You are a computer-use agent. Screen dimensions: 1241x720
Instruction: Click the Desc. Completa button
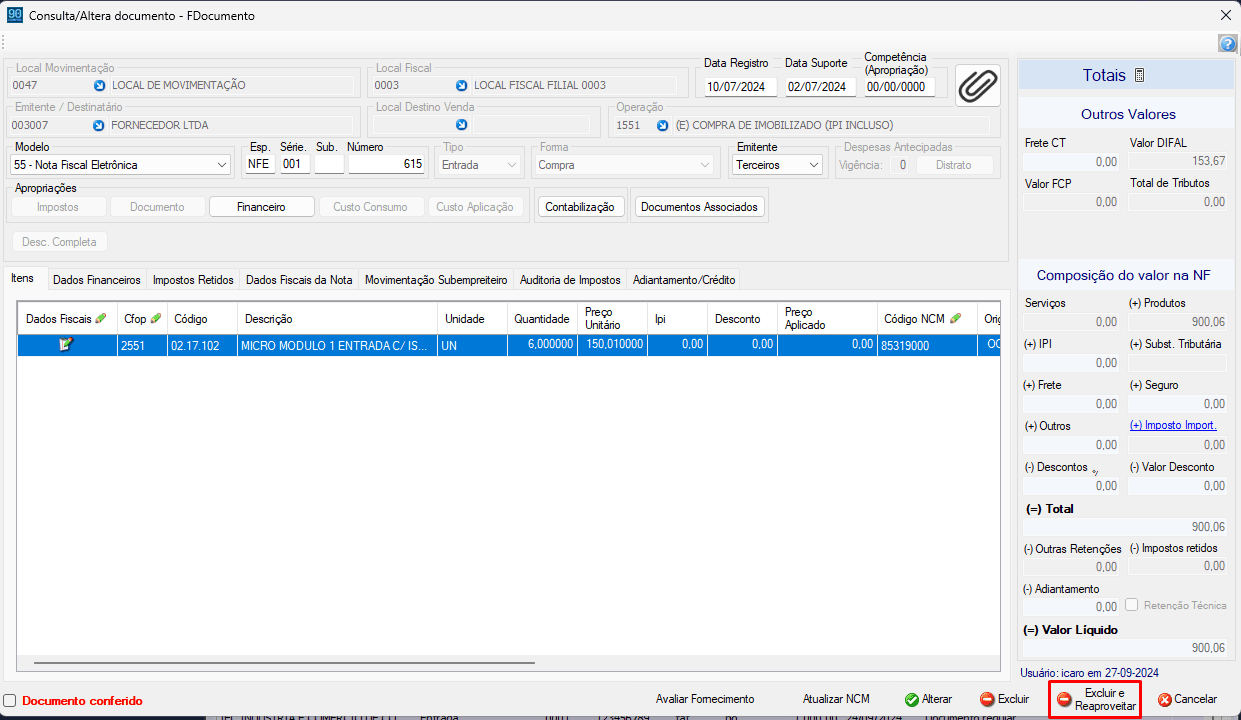pyautogui.click(x=59, y=242)
